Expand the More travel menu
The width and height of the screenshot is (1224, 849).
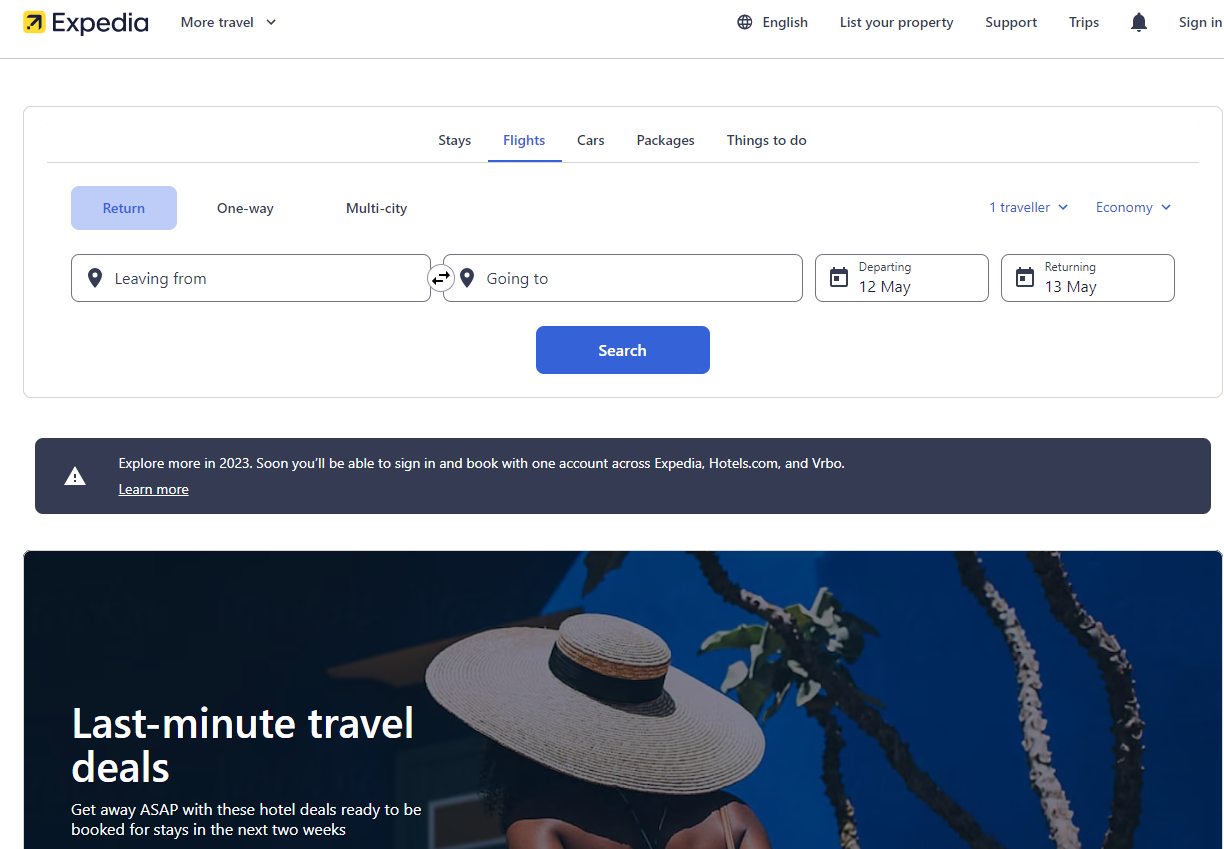[x=228, y=22]
